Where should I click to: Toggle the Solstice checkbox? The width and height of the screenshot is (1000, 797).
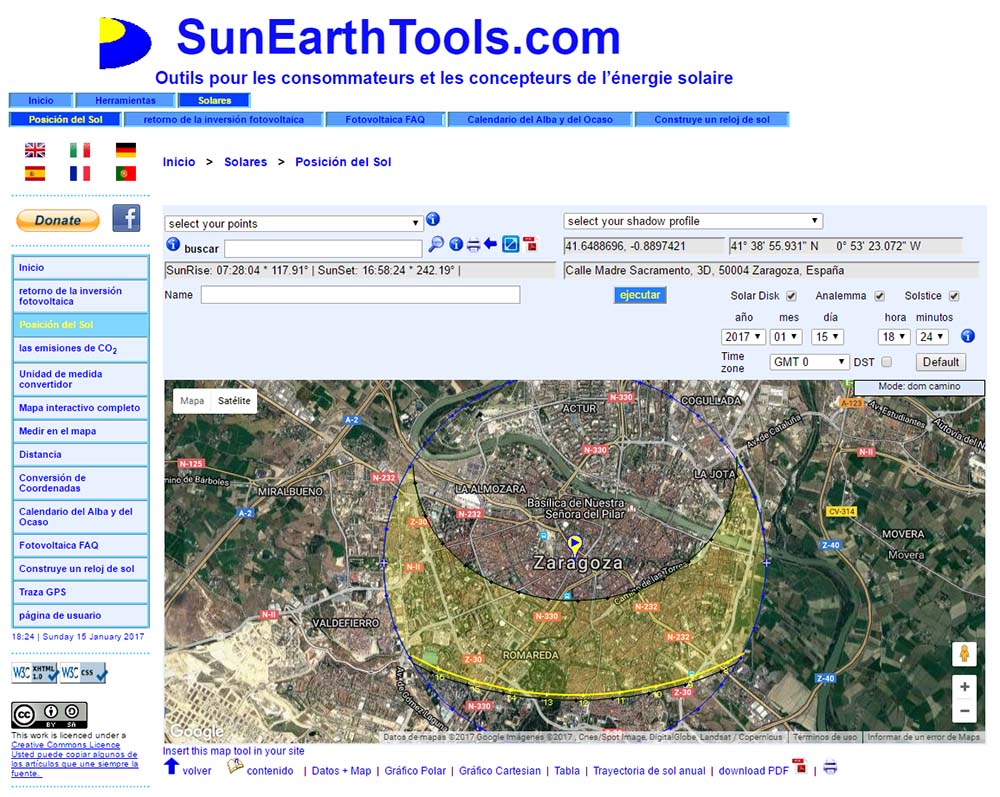click(954, 296)
